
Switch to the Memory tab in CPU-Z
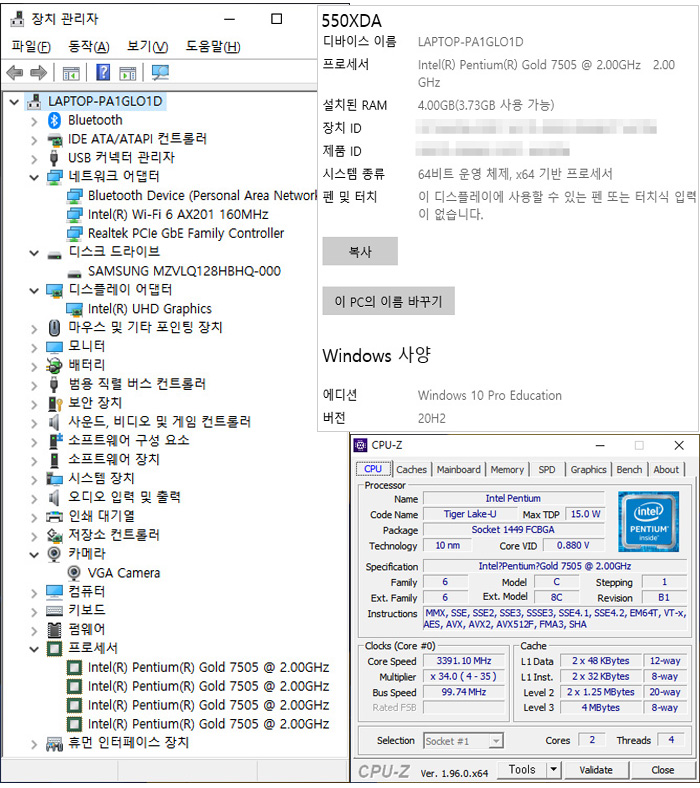pos(507,469)
